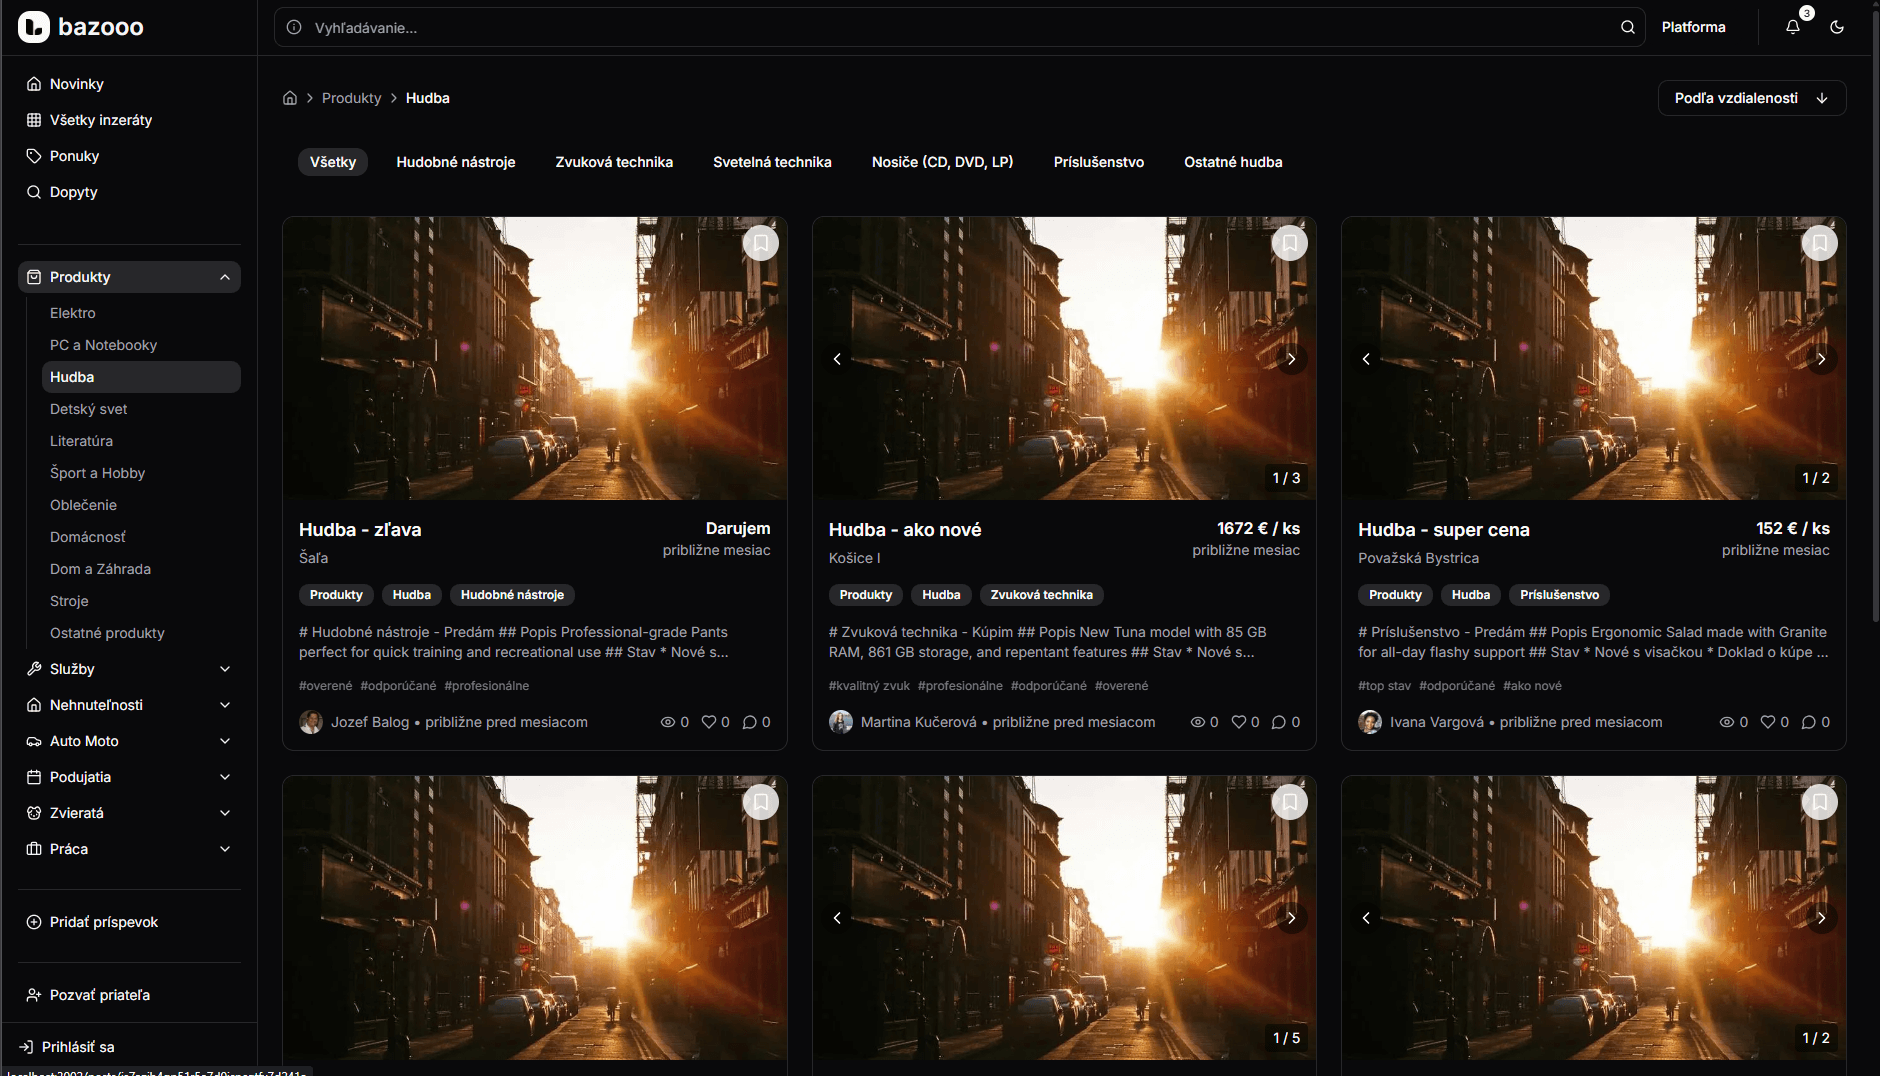This screenshot has width=1880, height=1076.
Task: Like the Jozef Balog listing heart icon
Action: (x=709, y=722)
